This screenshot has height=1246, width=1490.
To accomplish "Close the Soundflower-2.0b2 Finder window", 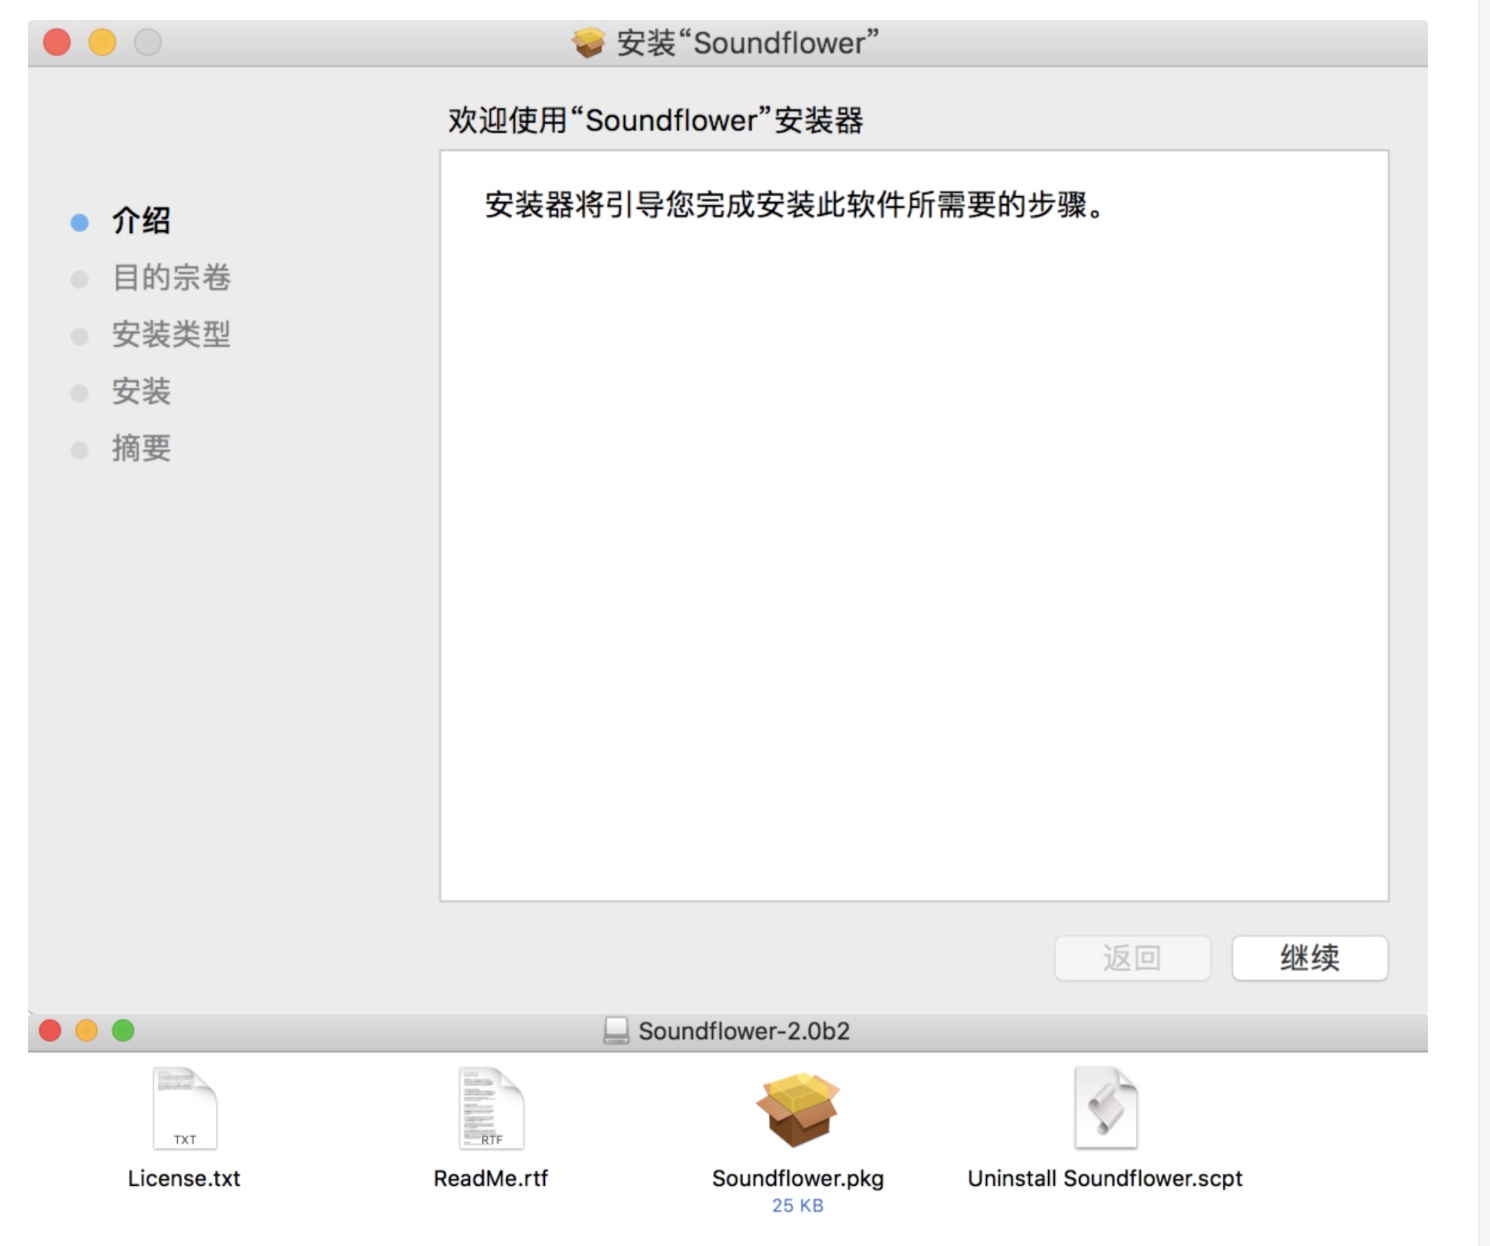I will click(x=50, y=1031).
